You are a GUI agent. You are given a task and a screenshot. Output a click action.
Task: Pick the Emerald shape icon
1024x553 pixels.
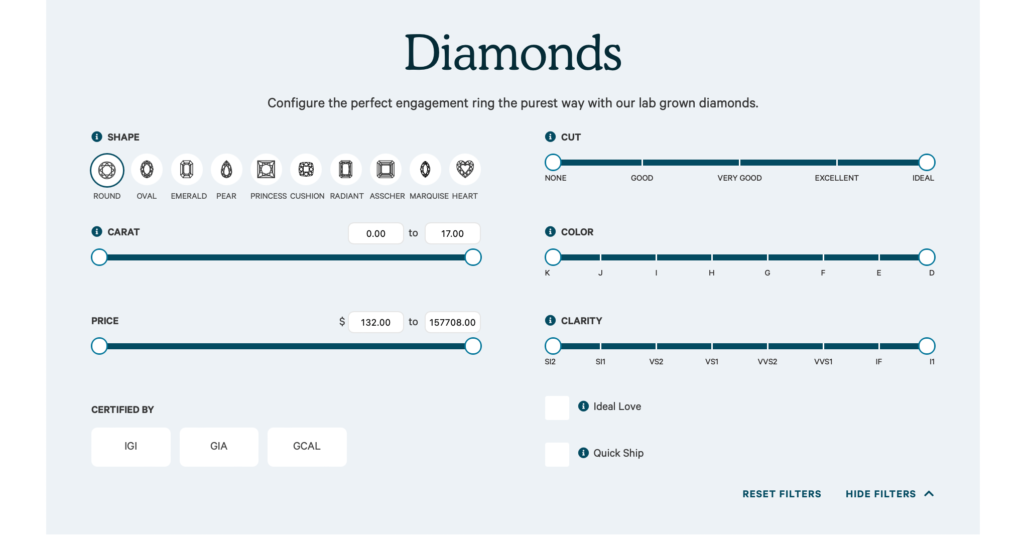pyautogui.click(x=187, y=170)
